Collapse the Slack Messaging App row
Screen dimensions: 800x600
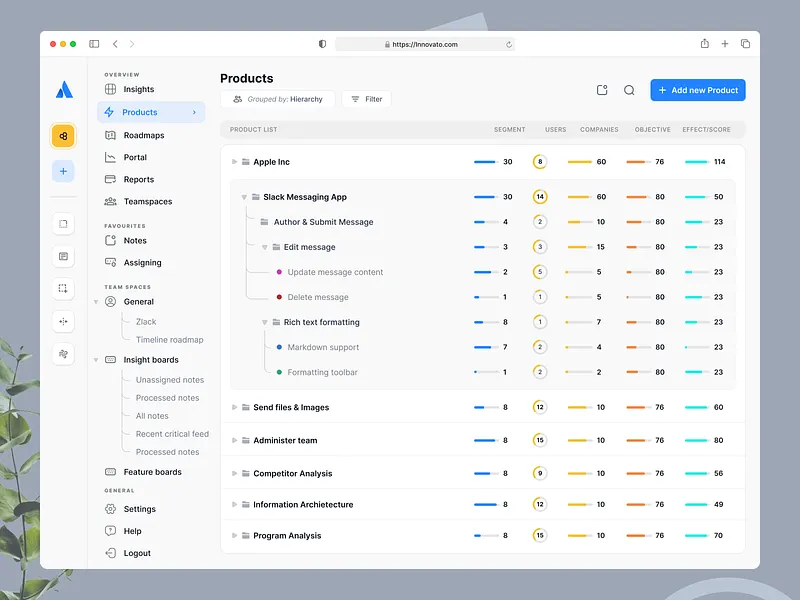point(242,197)
